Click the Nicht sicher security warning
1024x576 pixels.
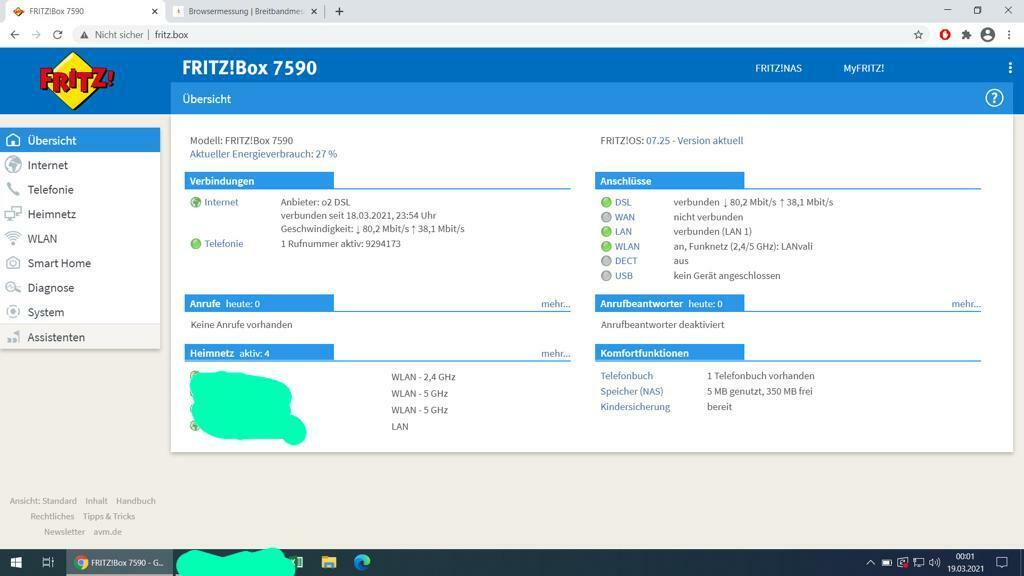coord(111,35)
